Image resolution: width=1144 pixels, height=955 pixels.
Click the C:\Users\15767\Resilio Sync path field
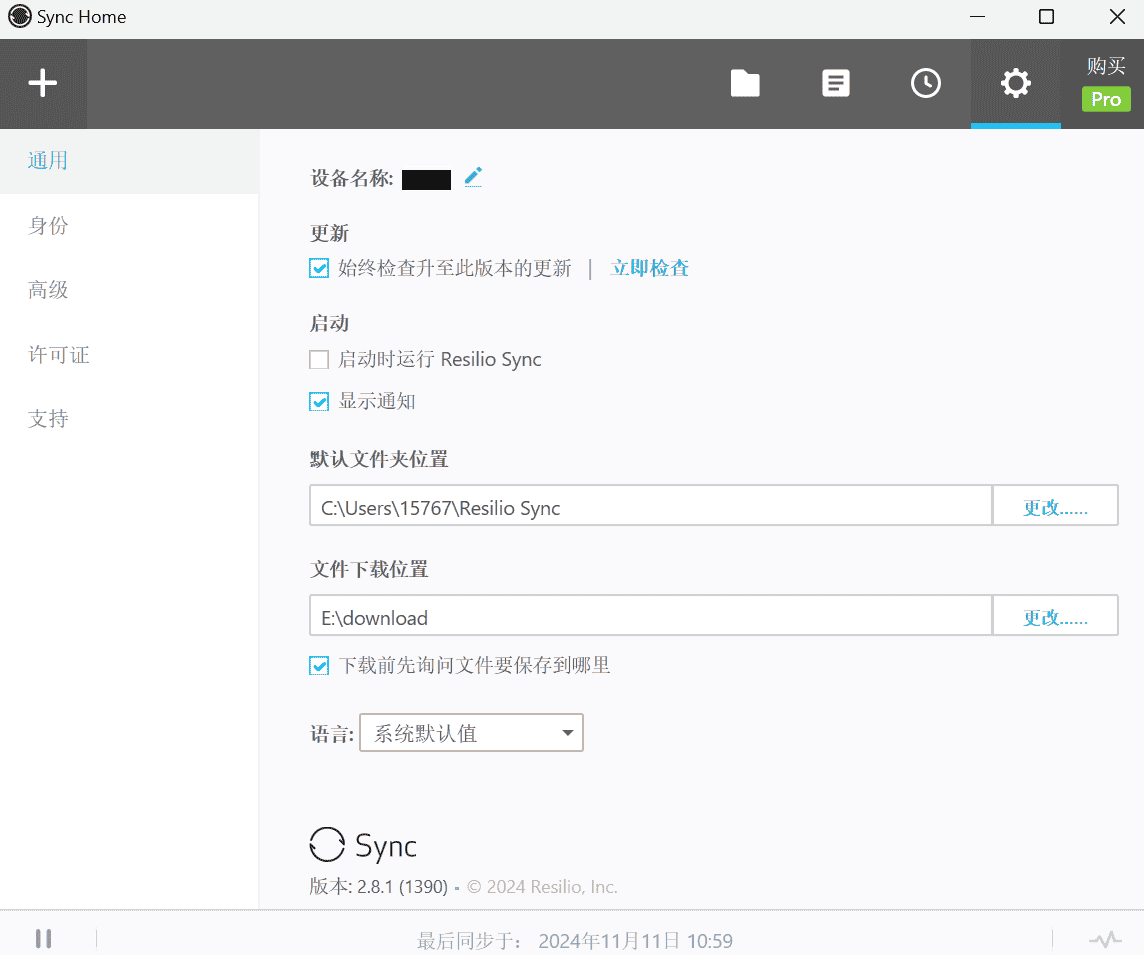coord(651,506)
